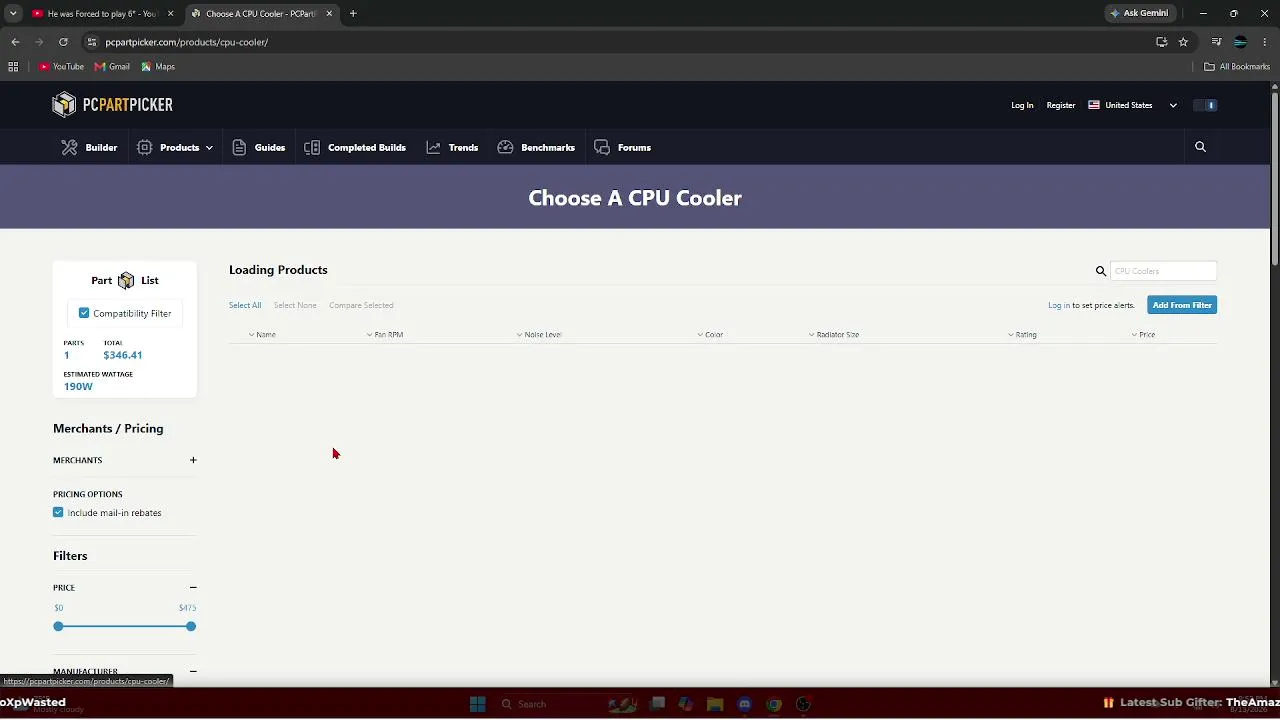This screenshot has width=1280, height=720.
Task: Open the media control icon
Action: 1216,42
